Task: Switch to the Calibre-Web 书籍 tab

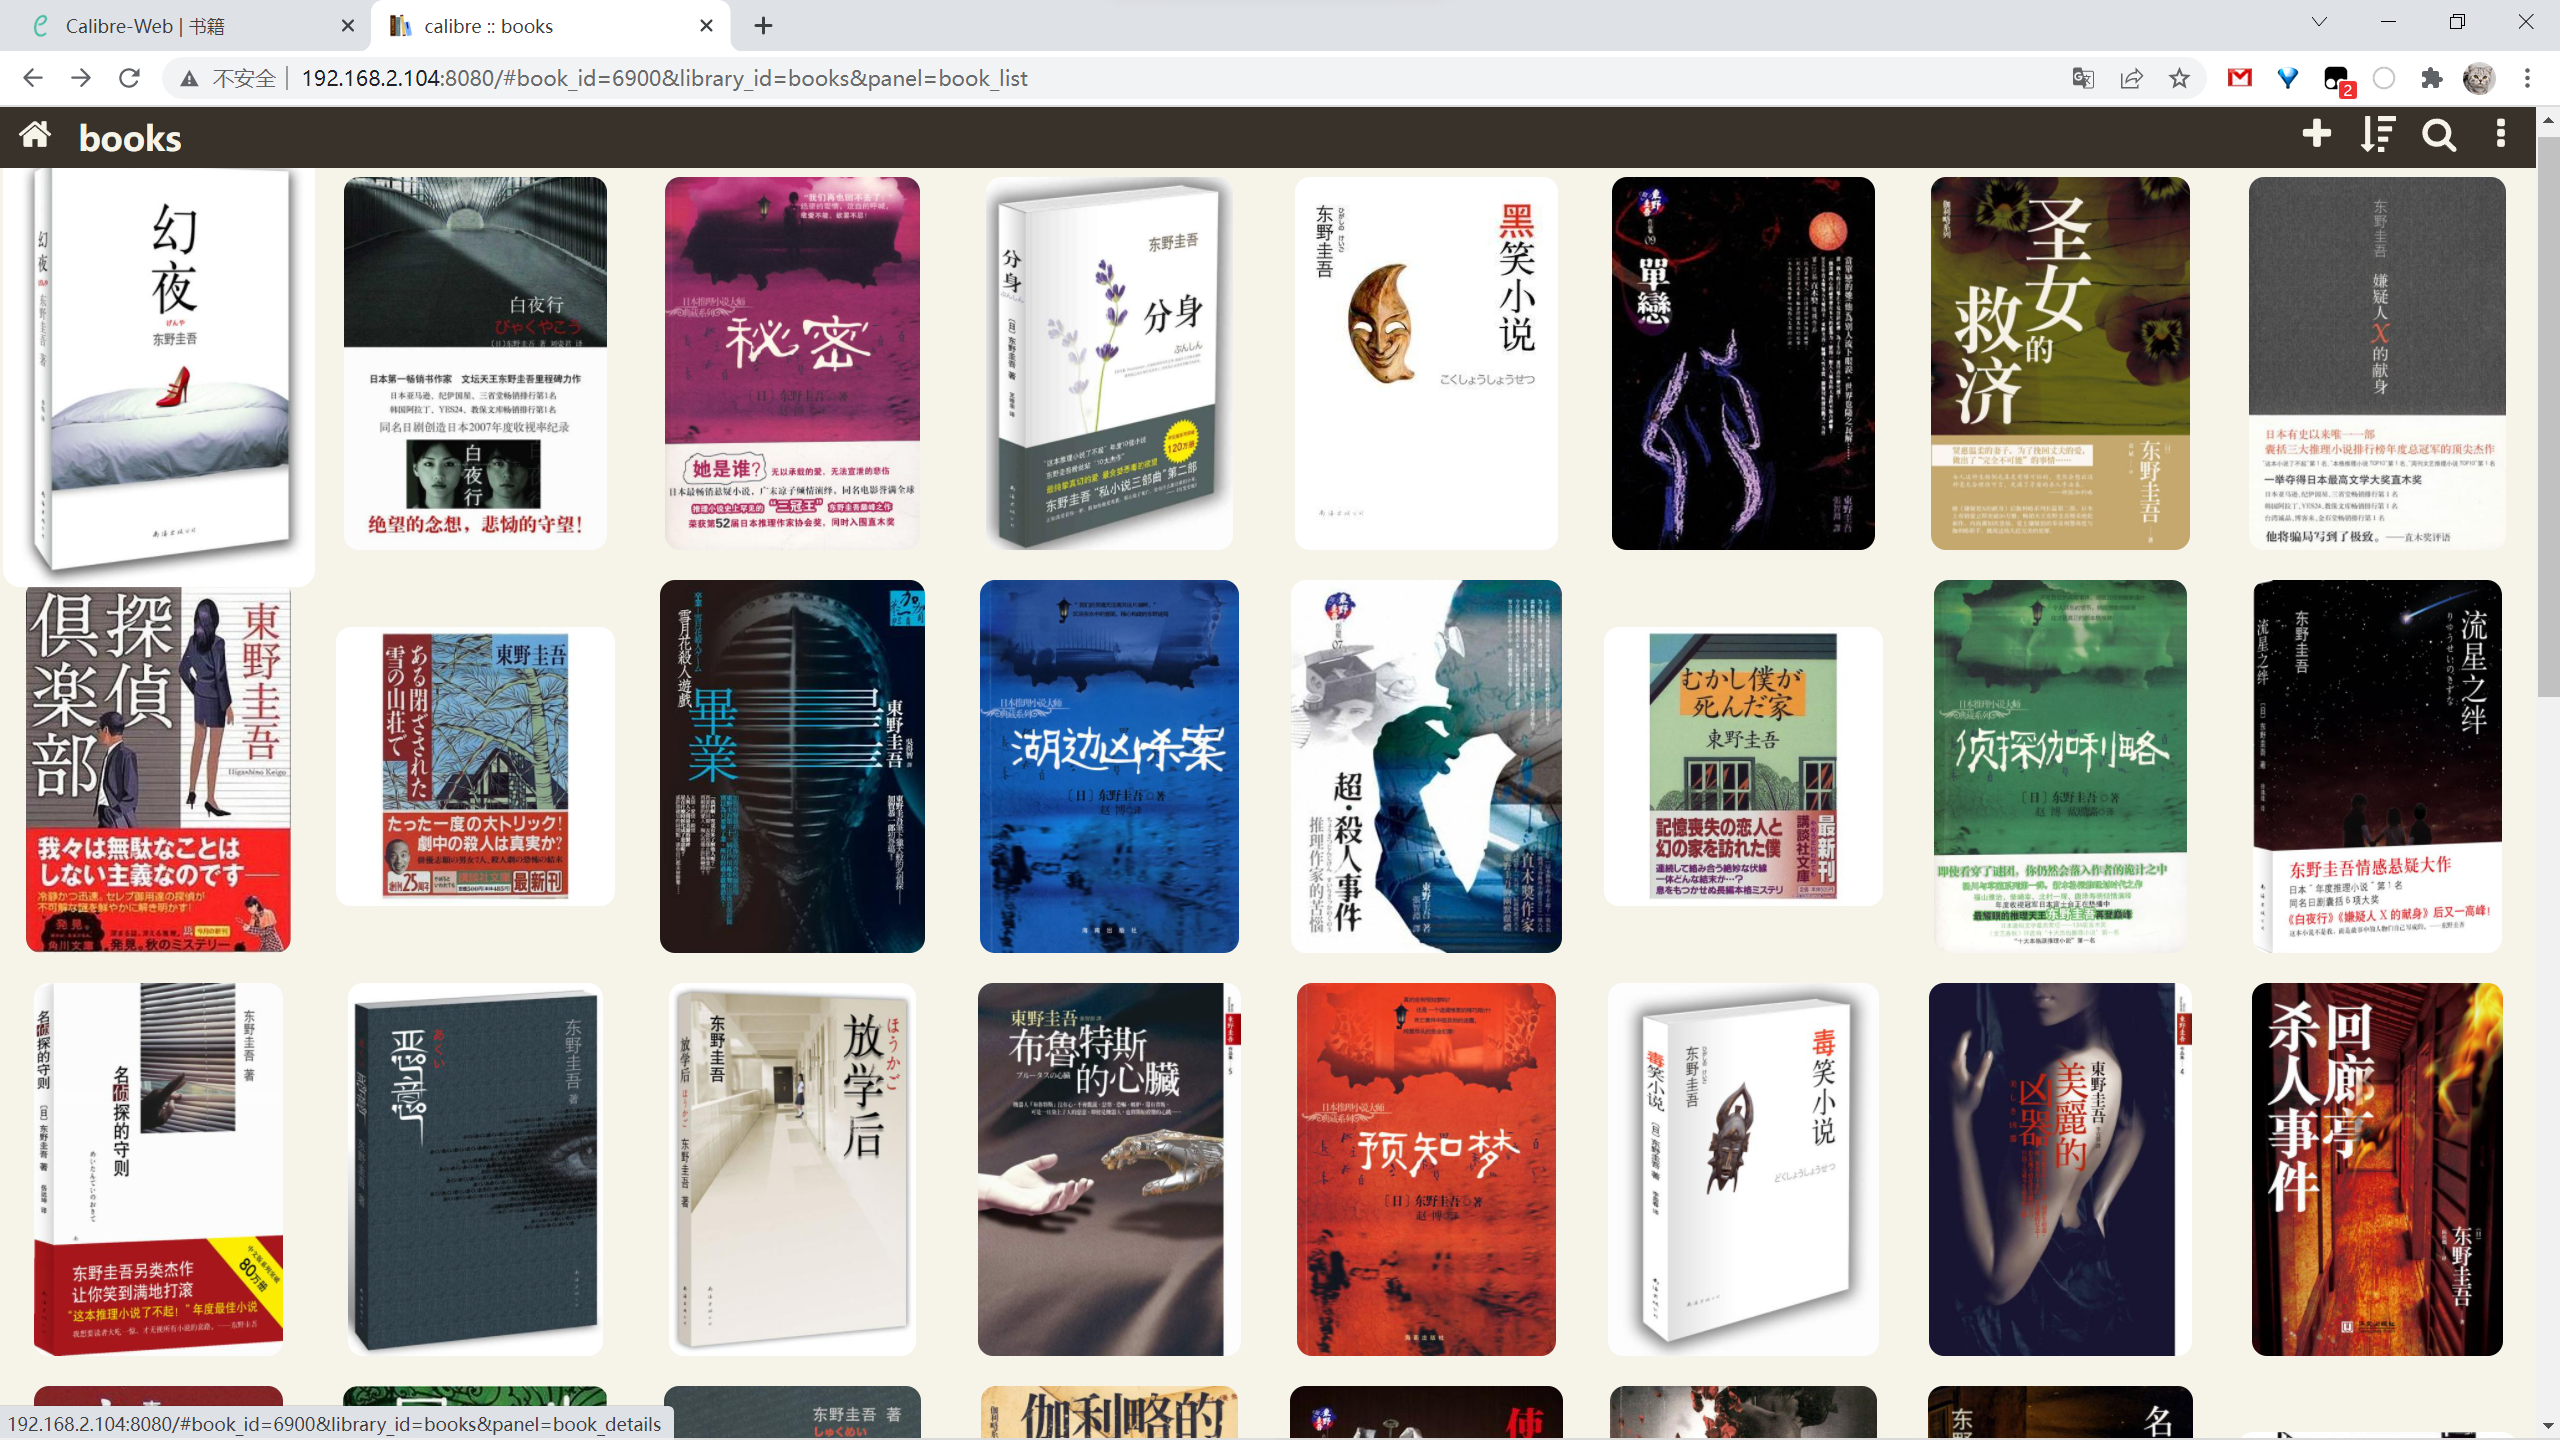Action: (x=145, y=26)
